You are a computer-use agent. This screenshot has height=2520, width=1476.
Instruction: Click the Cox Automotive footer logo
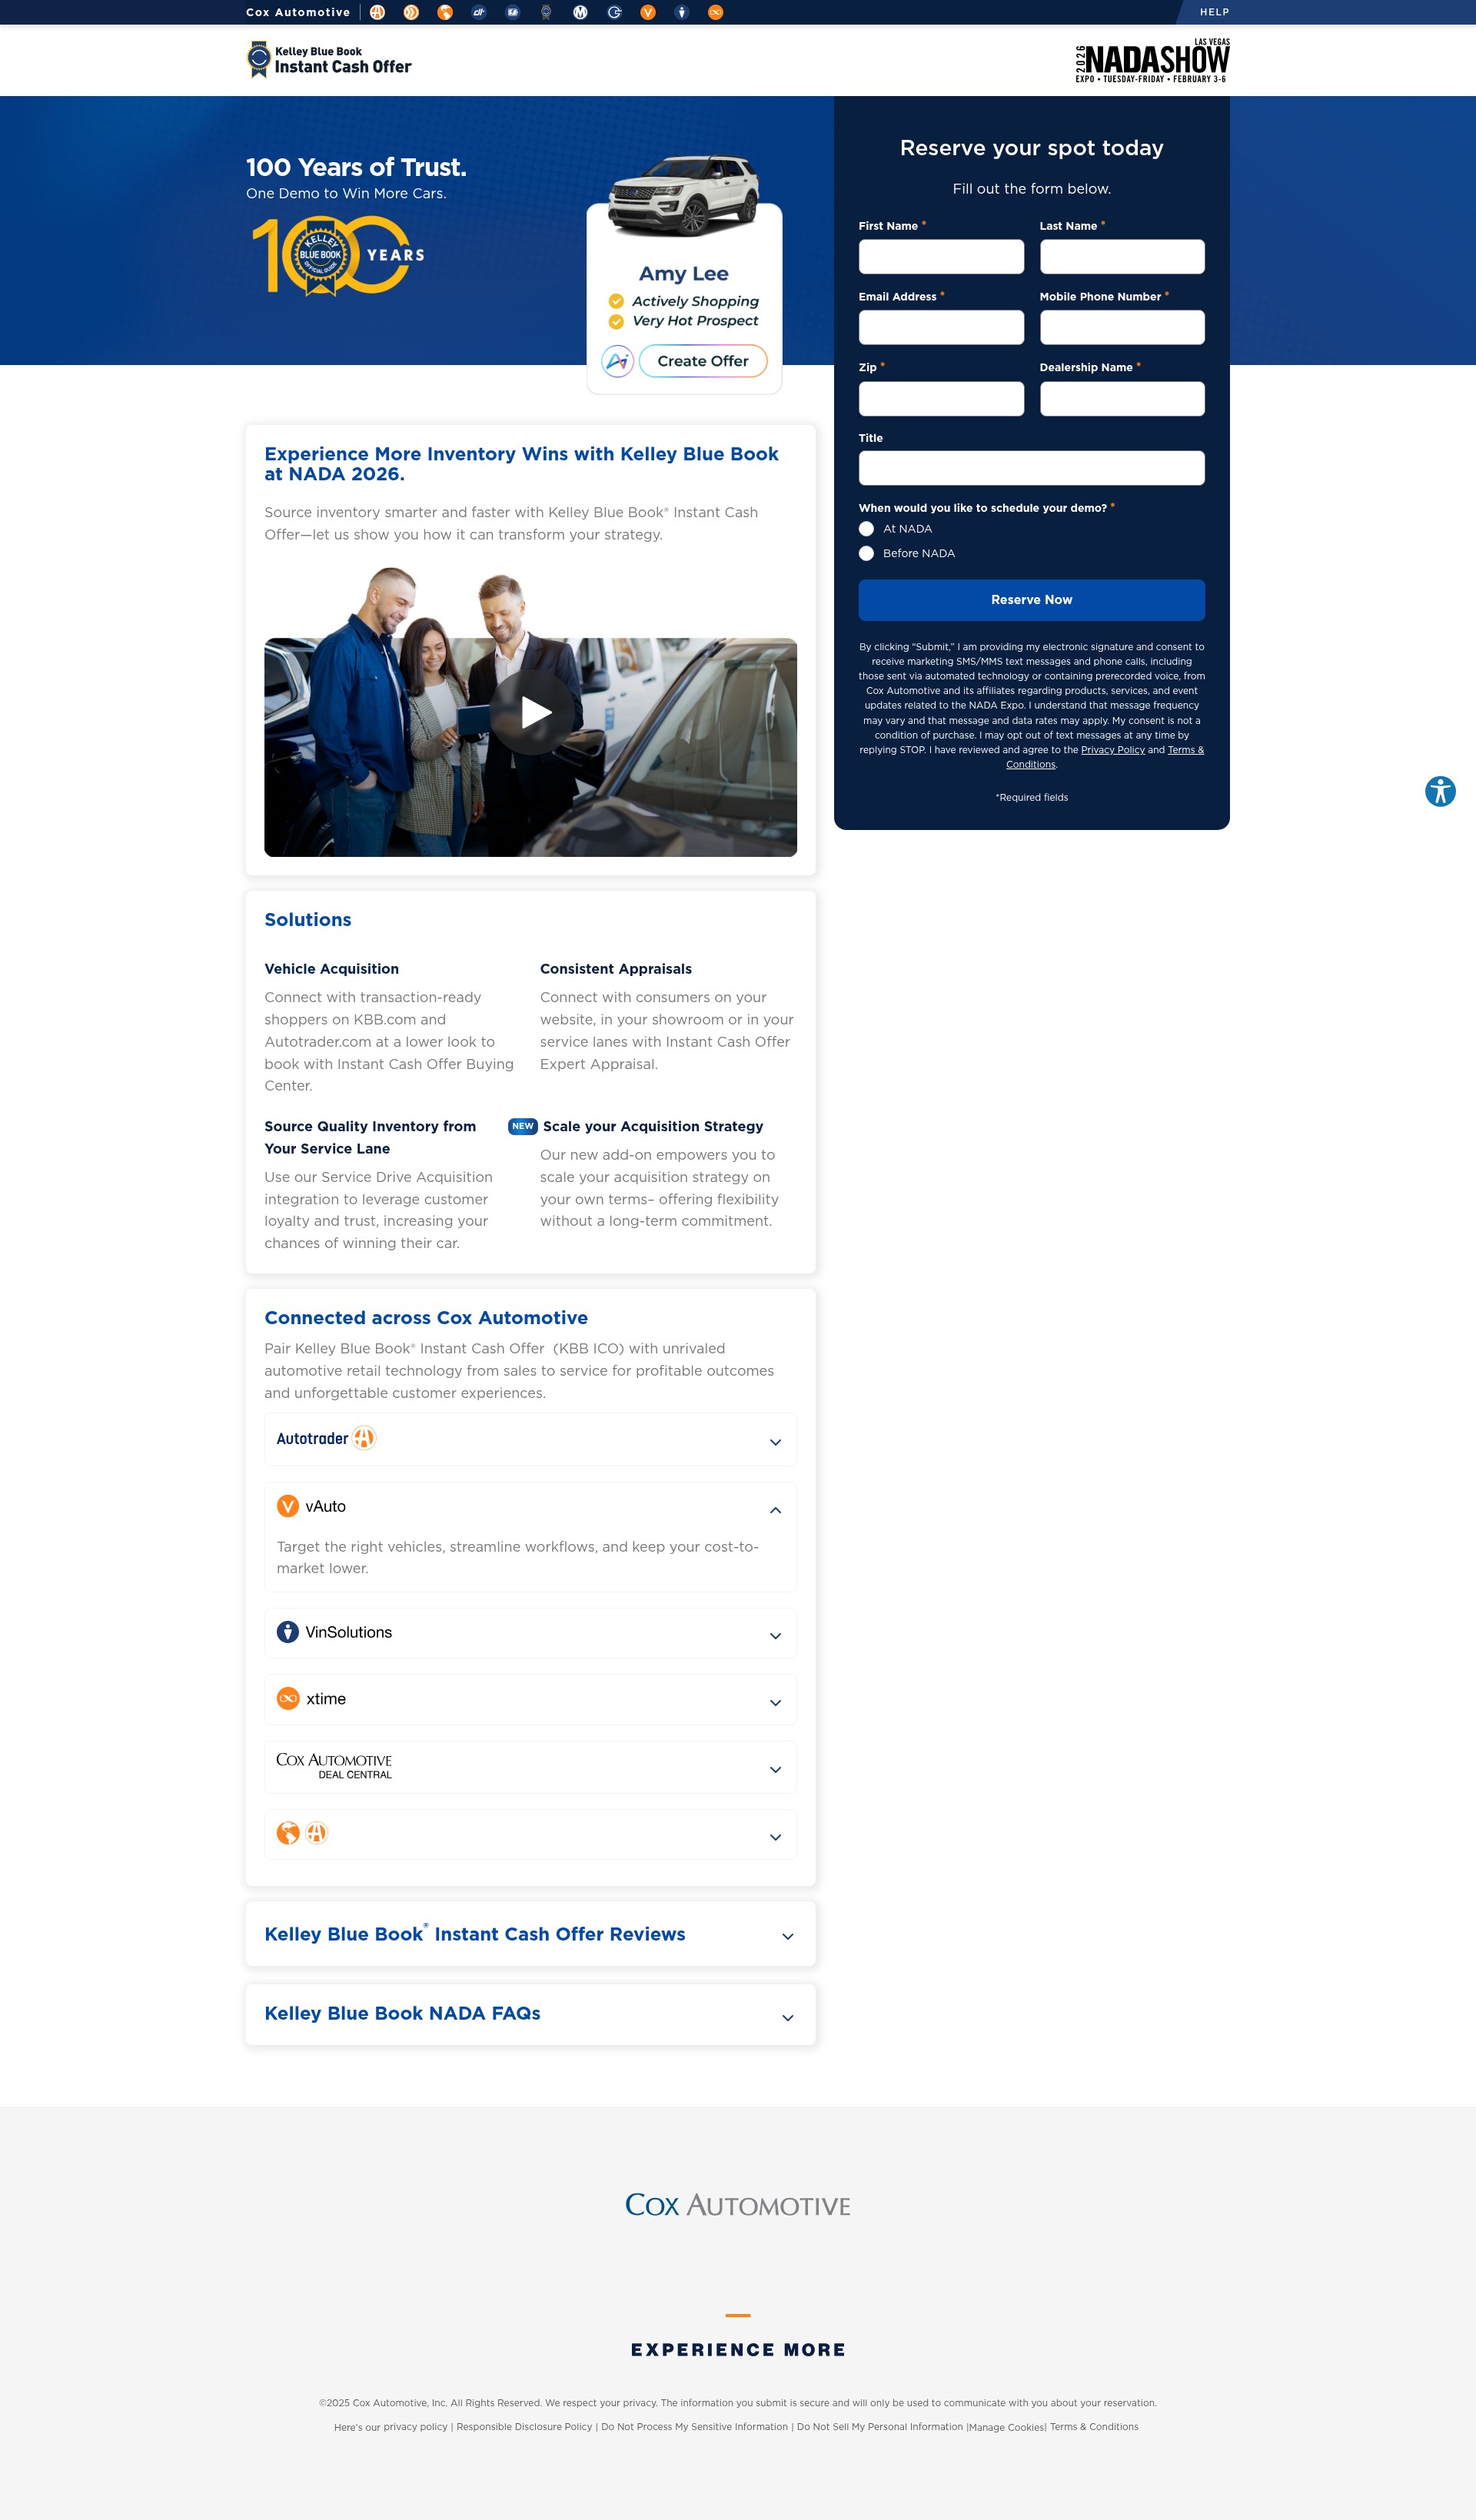click(x=738, y=2205)
